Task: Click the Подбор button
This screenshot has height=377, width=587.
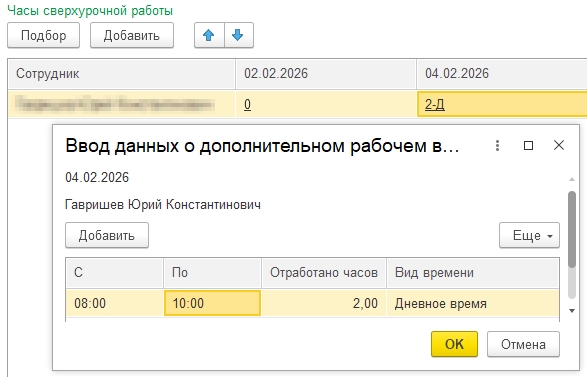Action: [43, 35]
